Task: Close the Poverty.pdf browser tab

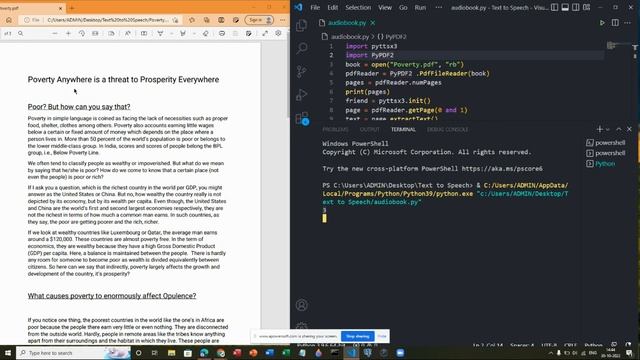Action: [60, 8]
